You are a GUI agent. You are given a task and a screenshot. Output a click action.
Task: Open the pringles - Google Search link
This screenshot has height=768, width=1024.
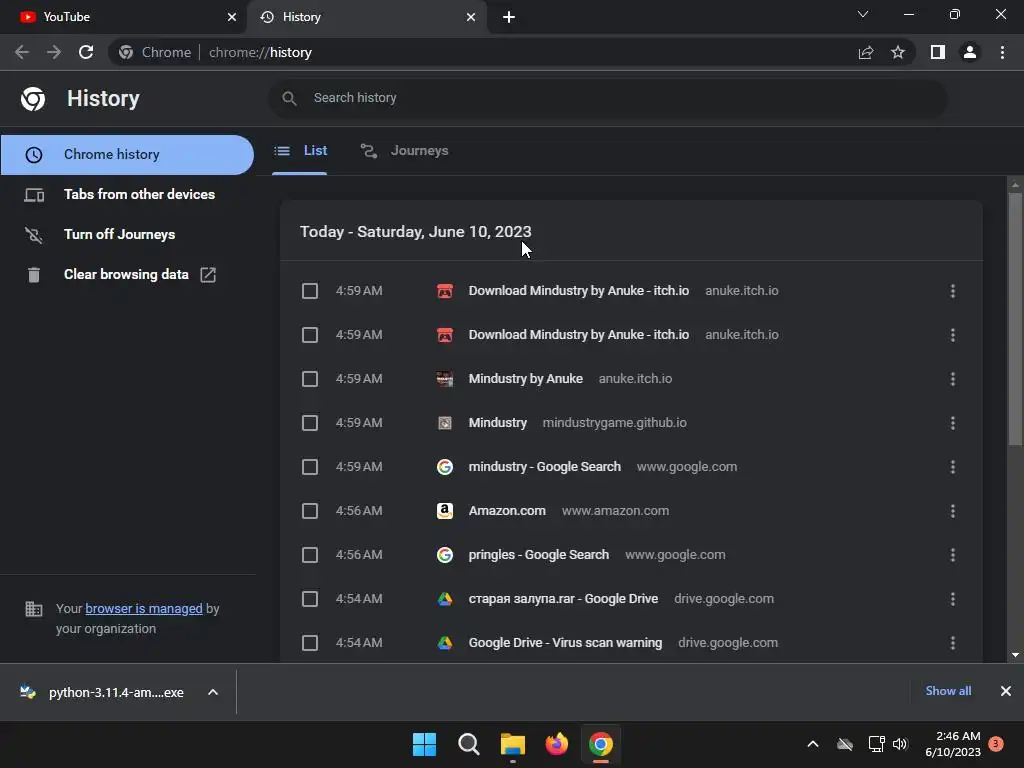(x=539, y=555)
